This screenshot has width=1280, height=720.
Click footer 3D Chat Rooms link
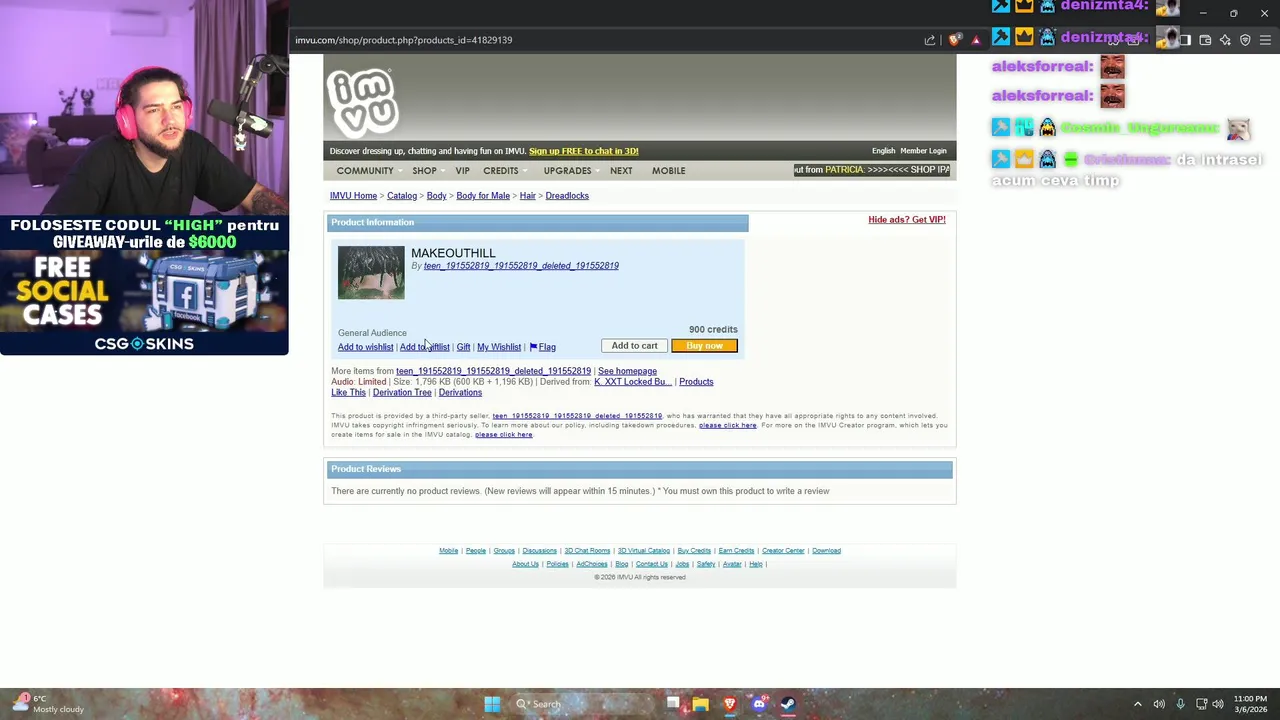[x=587, y=551]
